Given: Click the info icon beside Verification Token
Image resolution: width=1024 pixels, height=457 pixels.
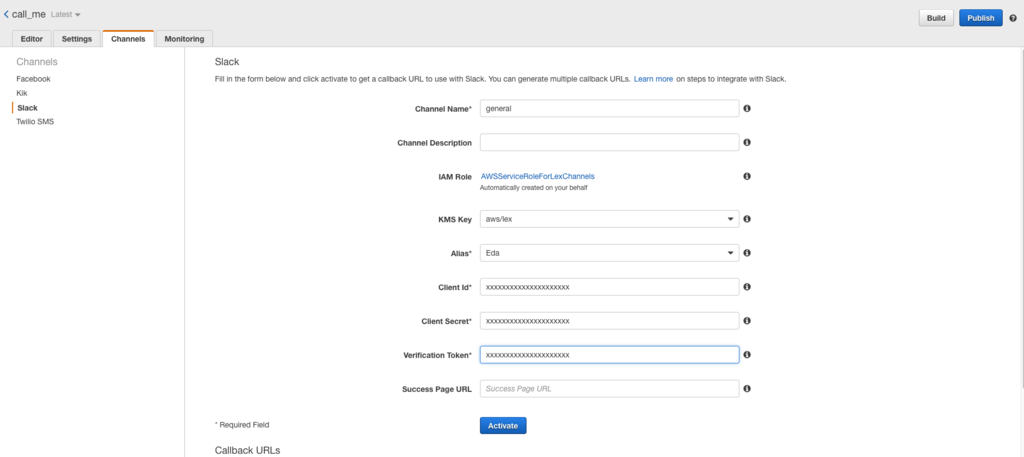Looking at the screenshot, I should [x=746, y=355].
